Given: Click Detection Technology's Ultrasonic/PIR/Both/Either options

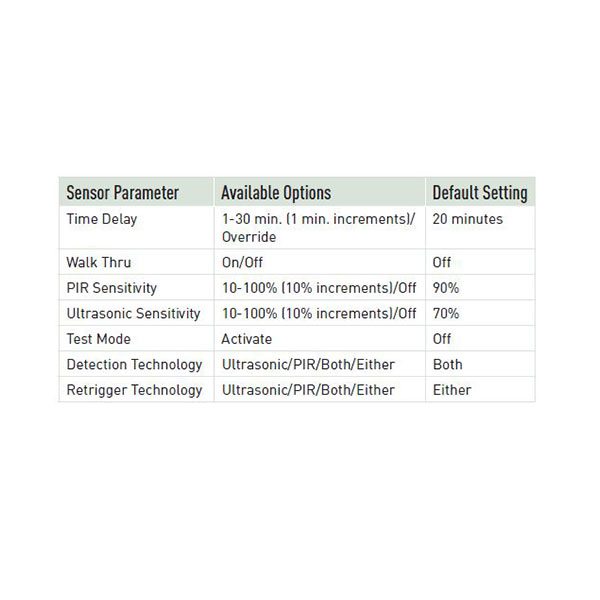Looking at the screenshot, I should tap(308, 365).
